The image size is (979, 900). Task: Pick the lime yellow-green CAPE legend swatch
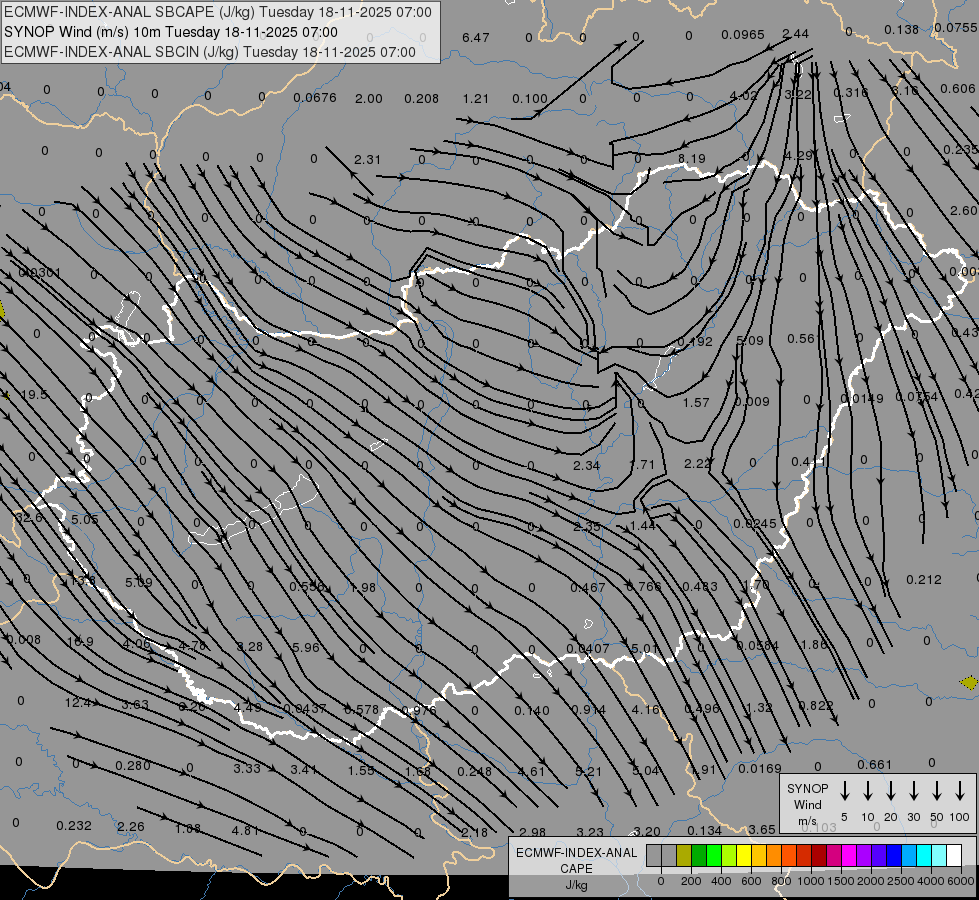click(x=729, y=856)
